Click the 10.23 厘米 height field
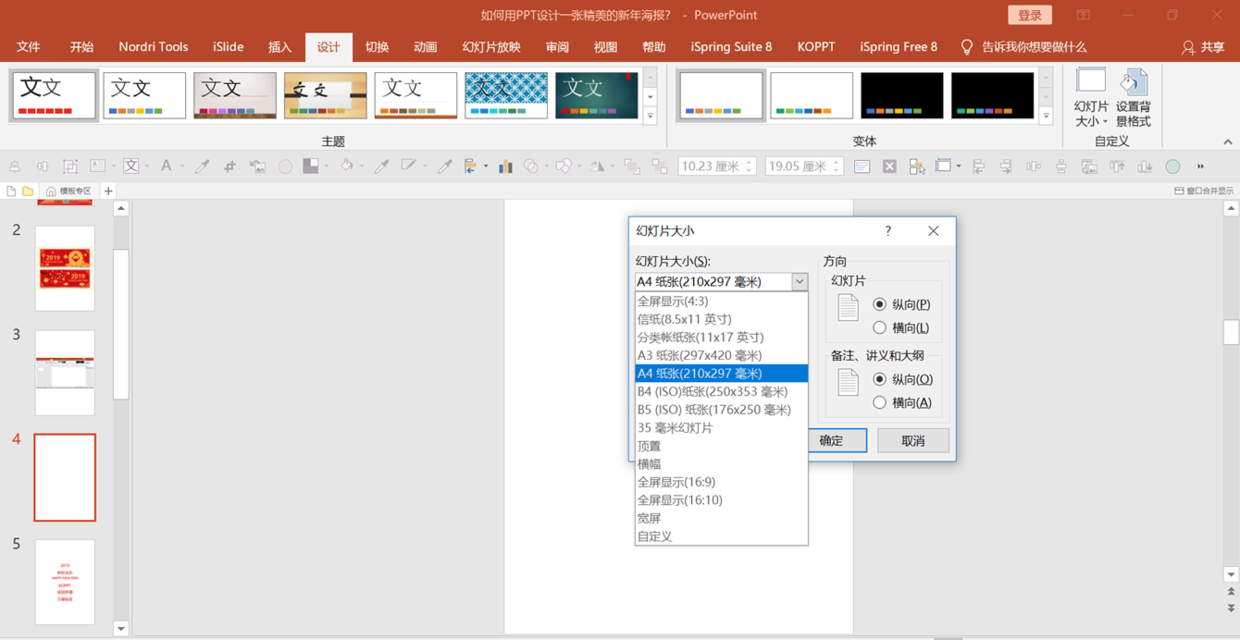 click(x=717, y=167)
